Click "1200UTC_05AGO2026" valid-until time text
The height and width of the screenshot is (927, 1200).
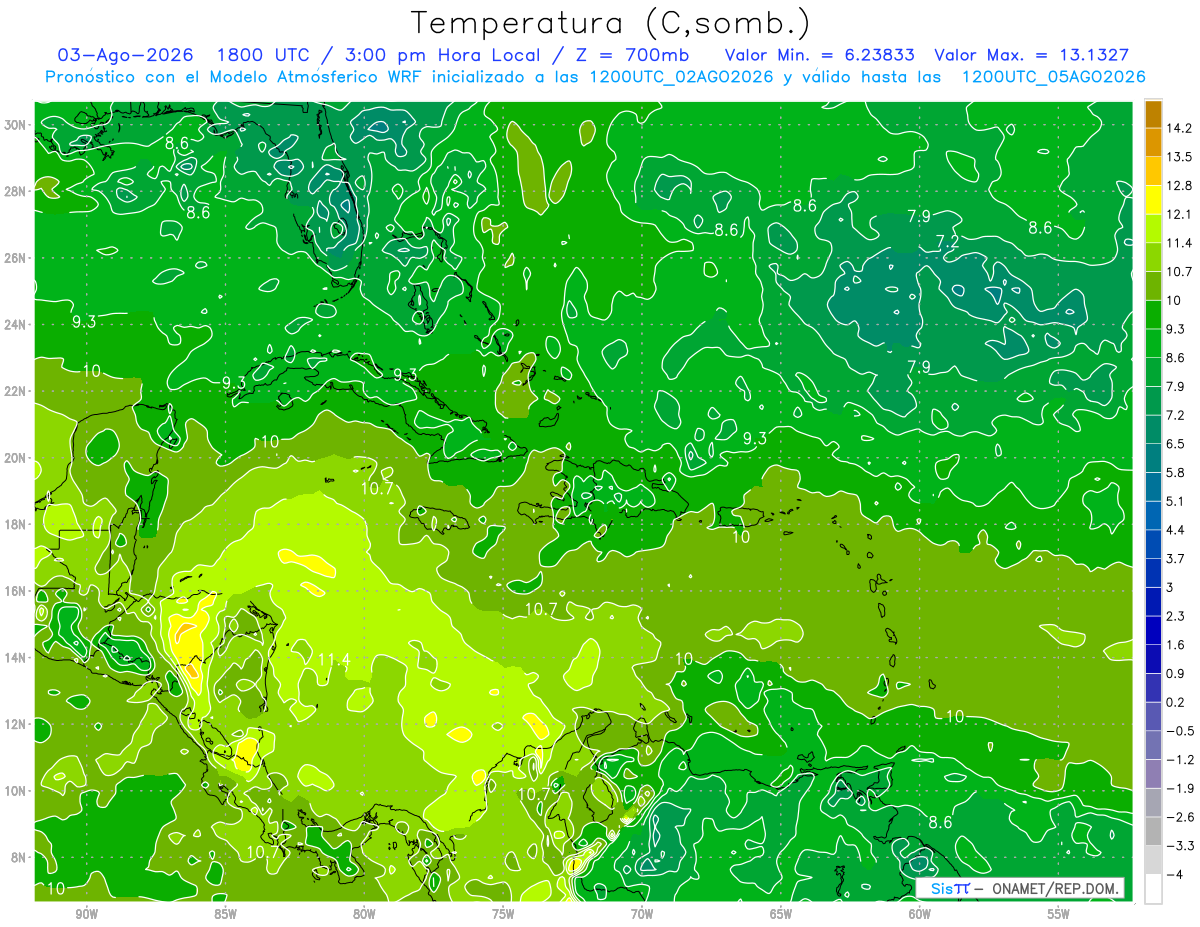(1053, 77)
